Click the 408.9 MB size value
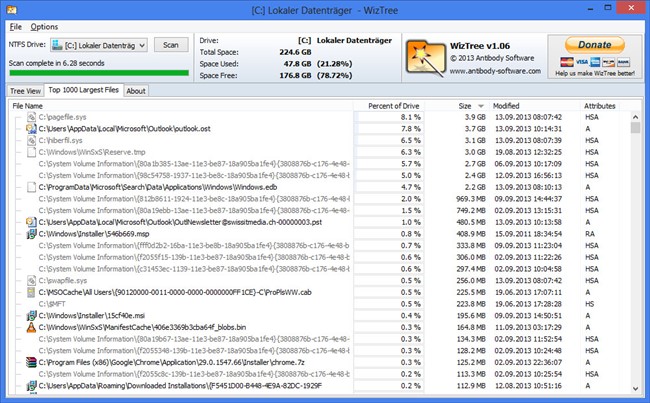 pos(471,234)
